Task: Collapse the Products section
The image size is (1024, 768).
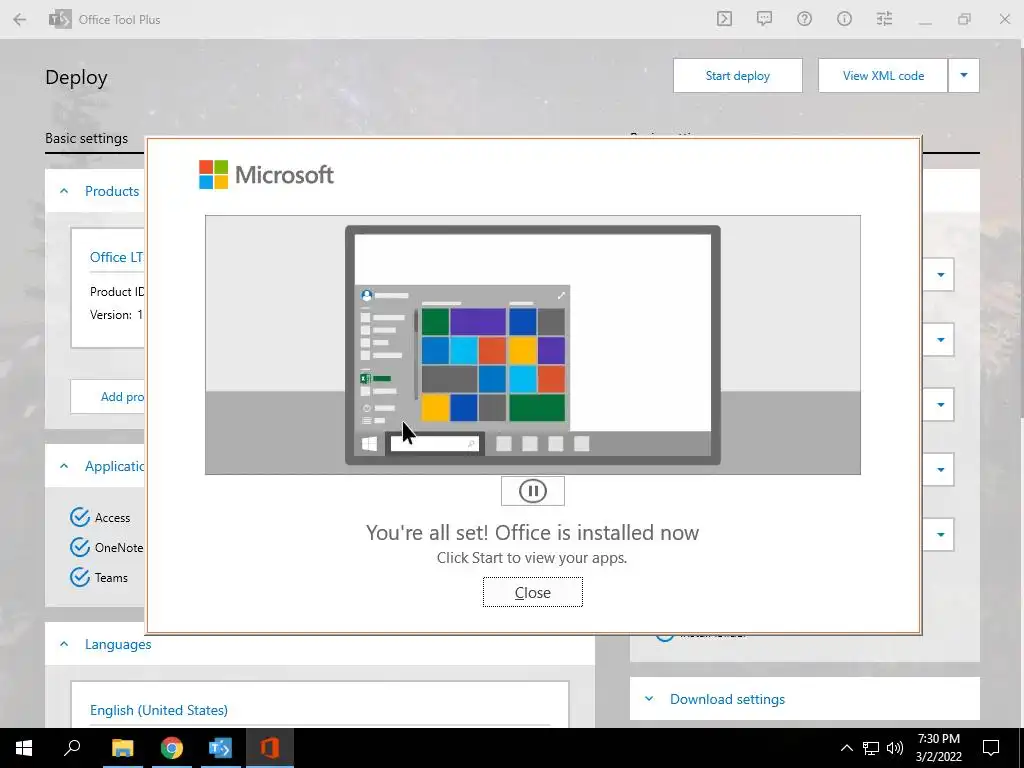Action: coord(64,191)
